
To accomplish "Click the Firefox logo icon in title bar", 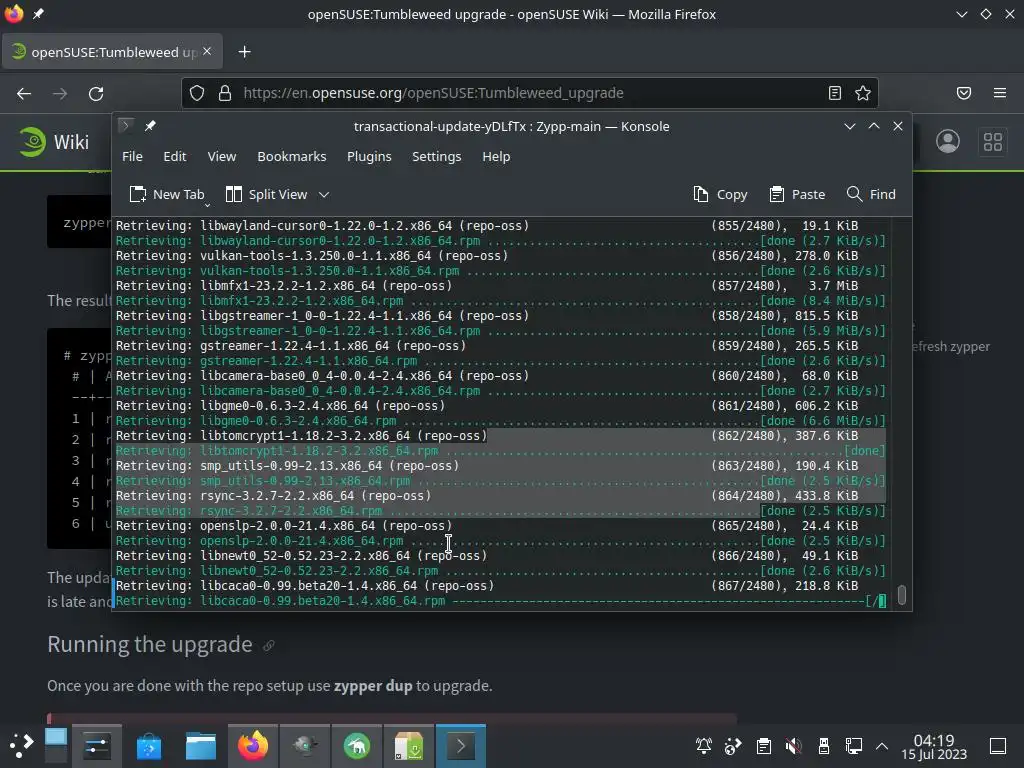I will pos(14,14).
